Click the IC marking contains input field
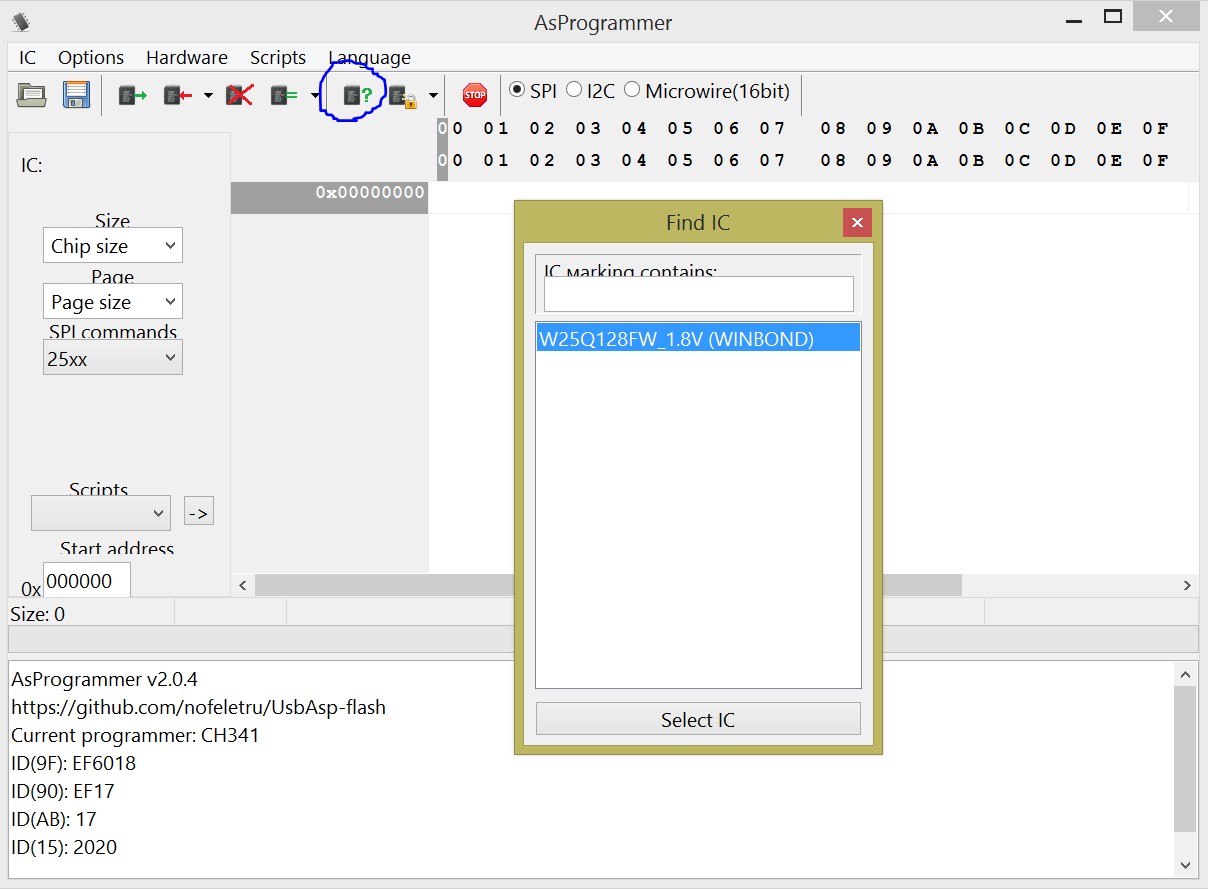Screen dimensions: 1208x889 pos(698,293)
